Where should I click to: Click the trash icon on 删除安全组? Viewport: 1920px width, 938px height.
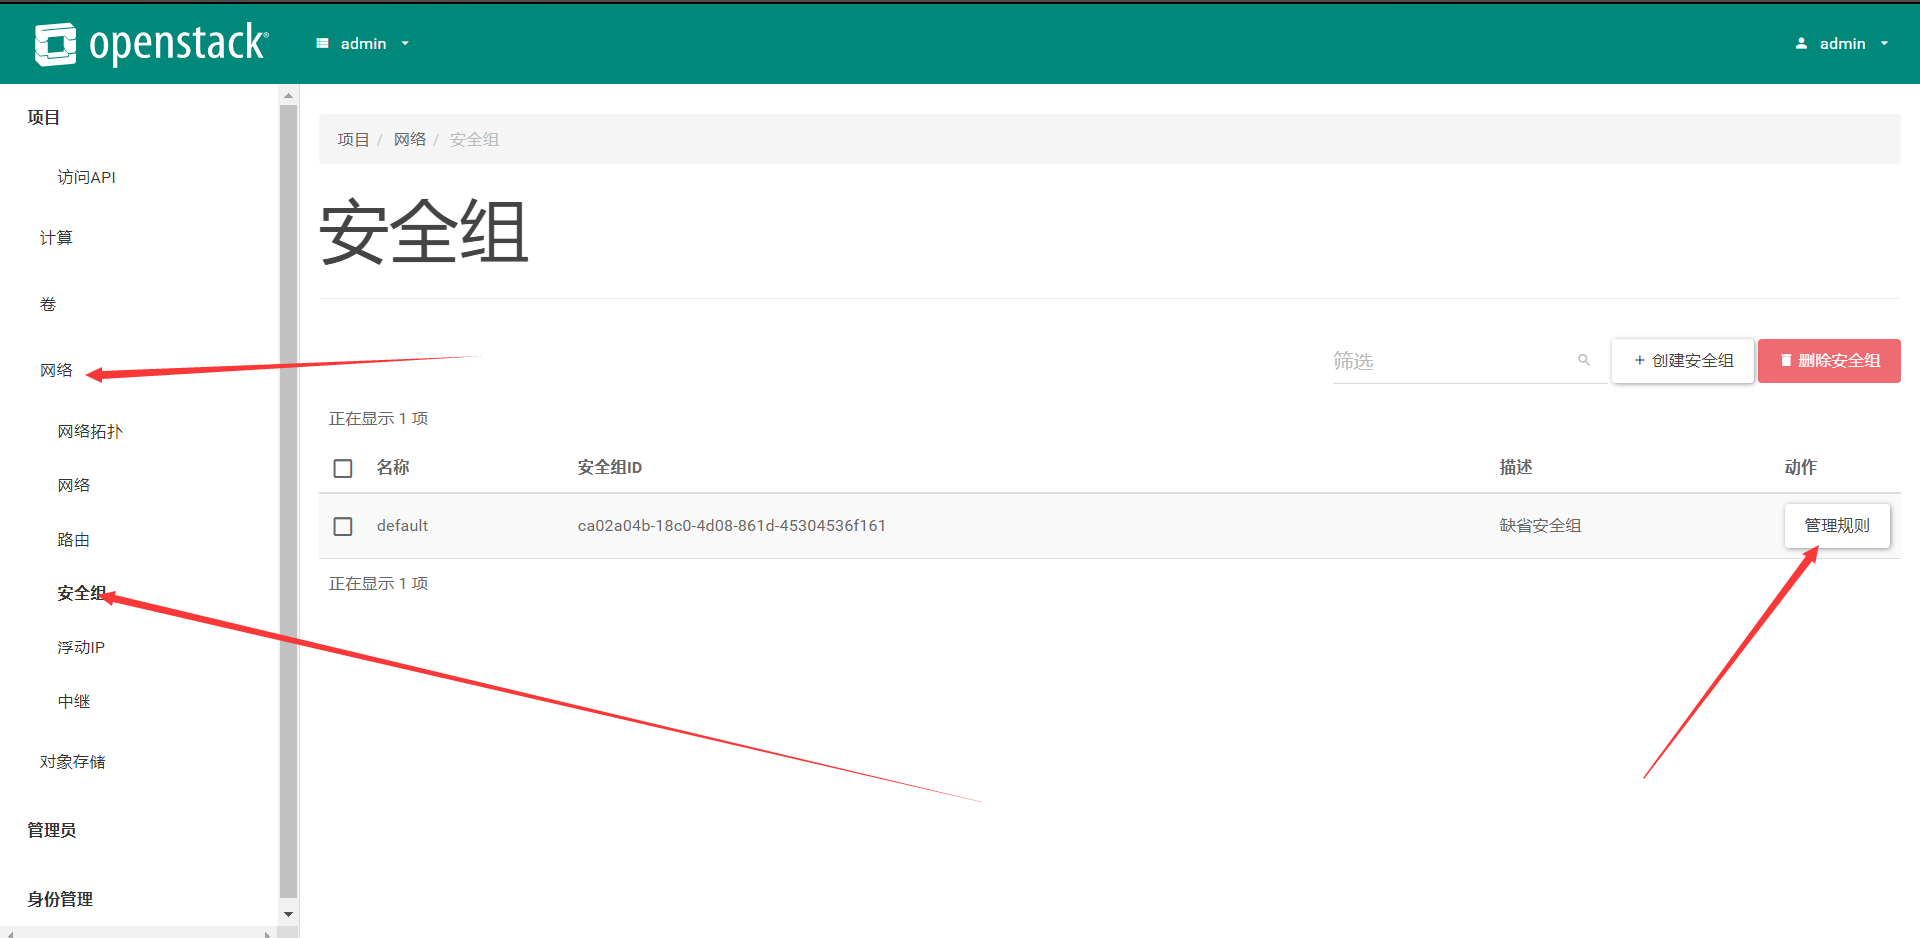click(x=1786, y=360)
